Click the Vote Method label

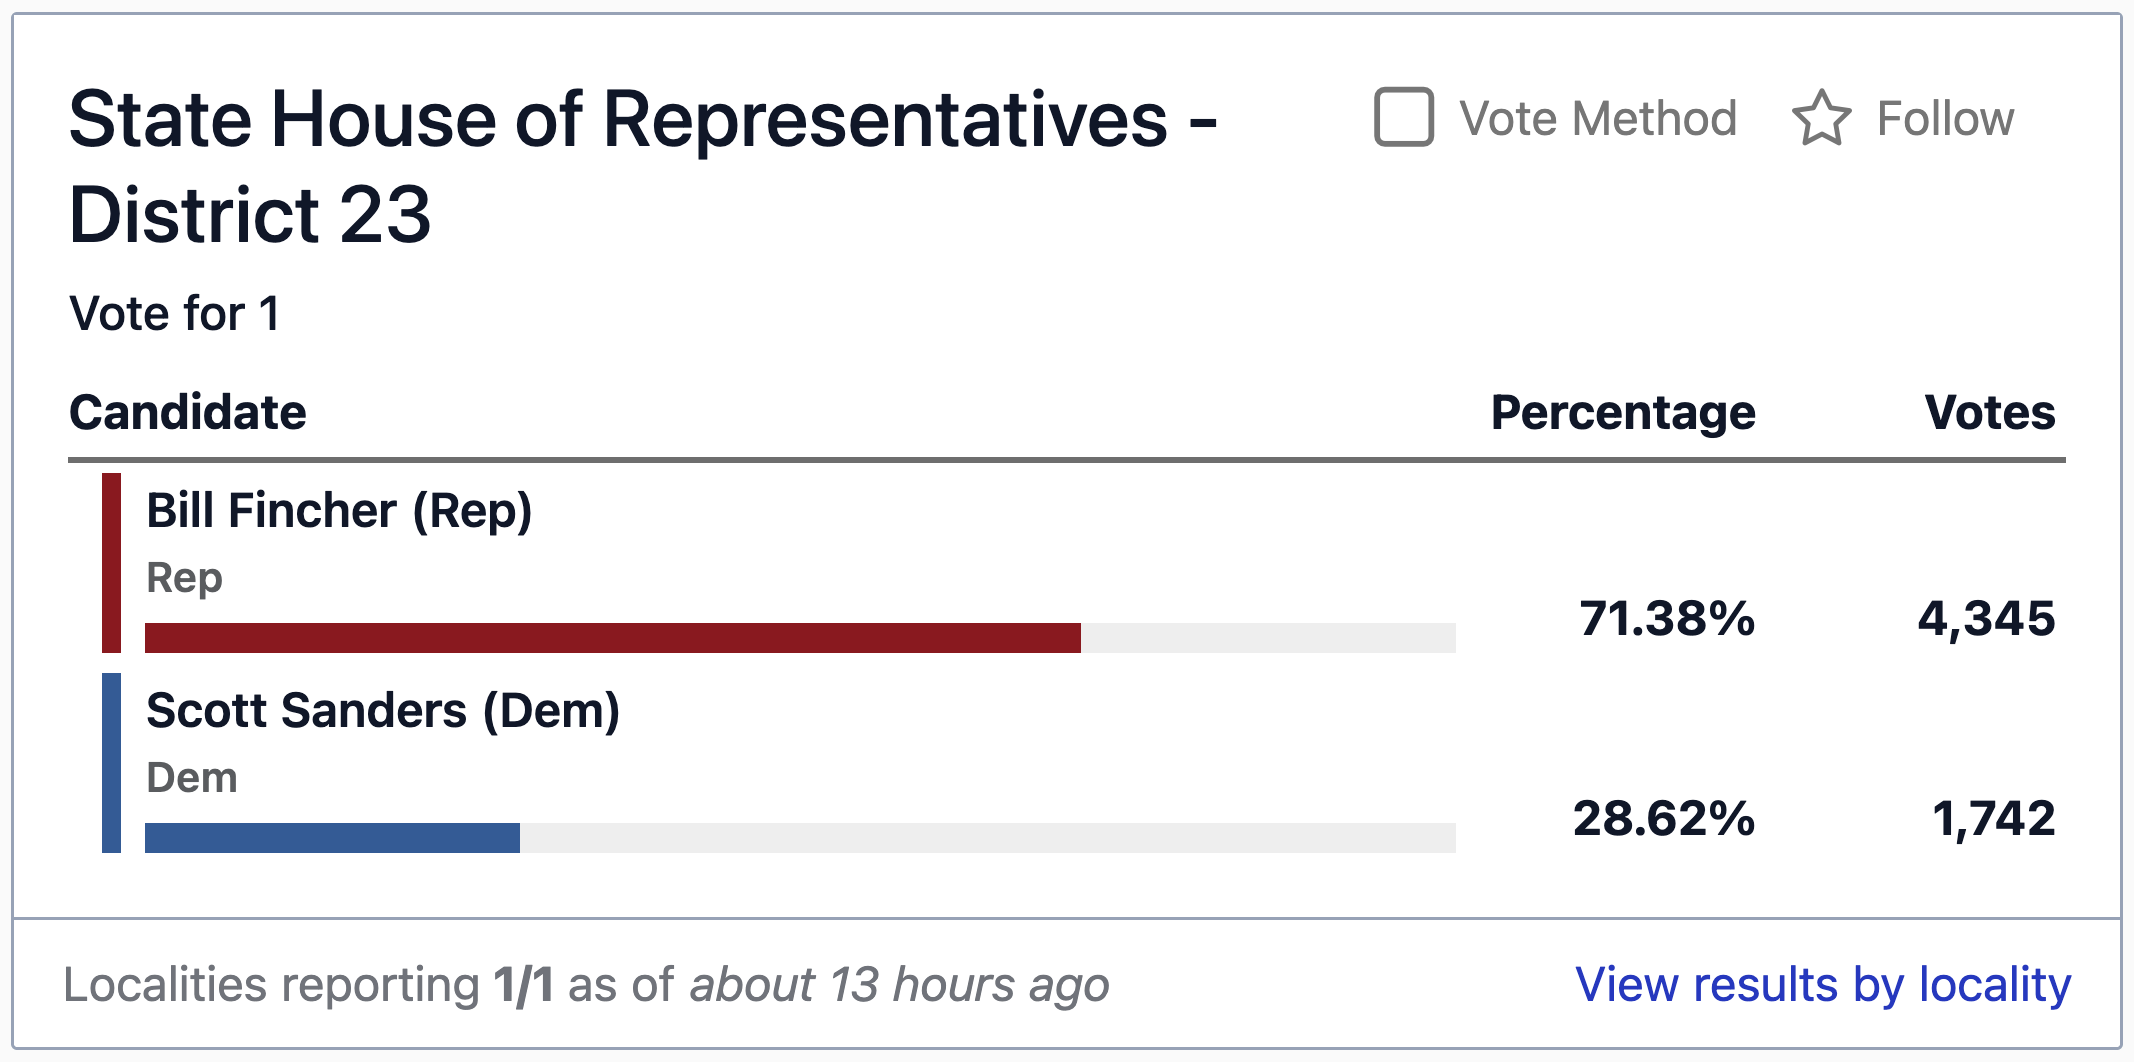[1598, 118]
